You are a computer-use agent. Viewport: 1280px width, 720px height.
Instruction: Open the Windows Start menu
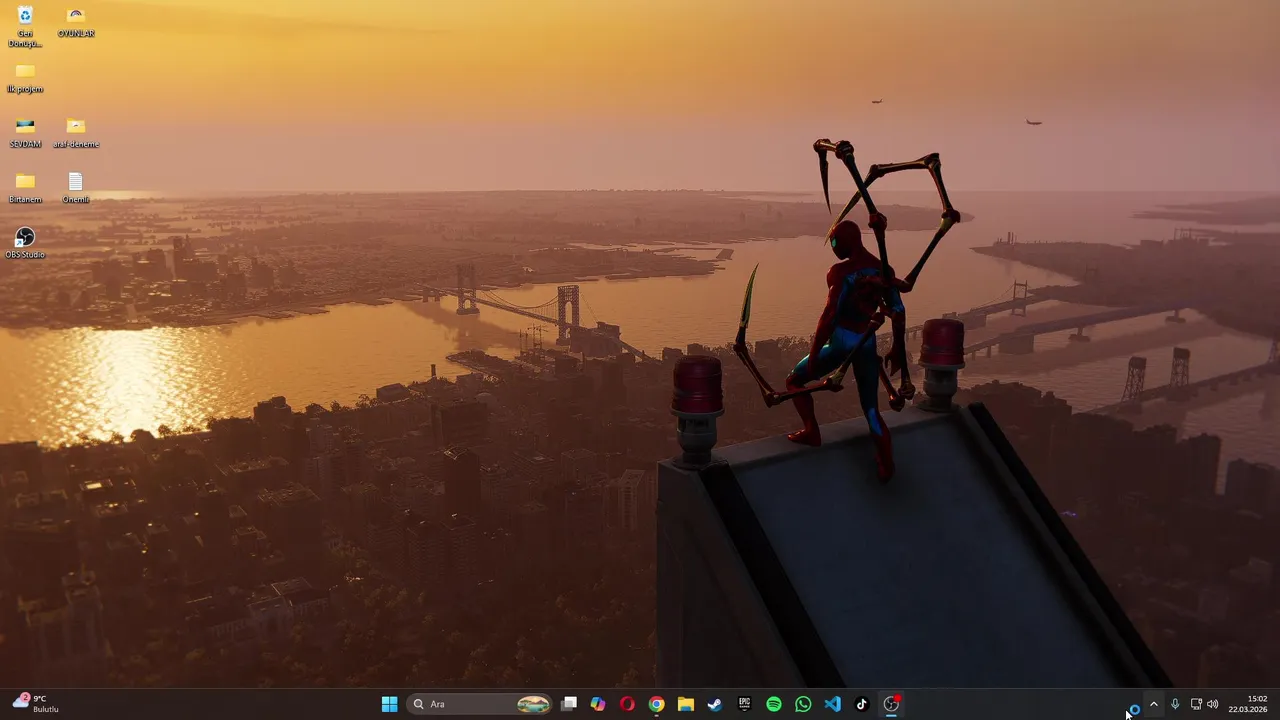click(389, 704)
